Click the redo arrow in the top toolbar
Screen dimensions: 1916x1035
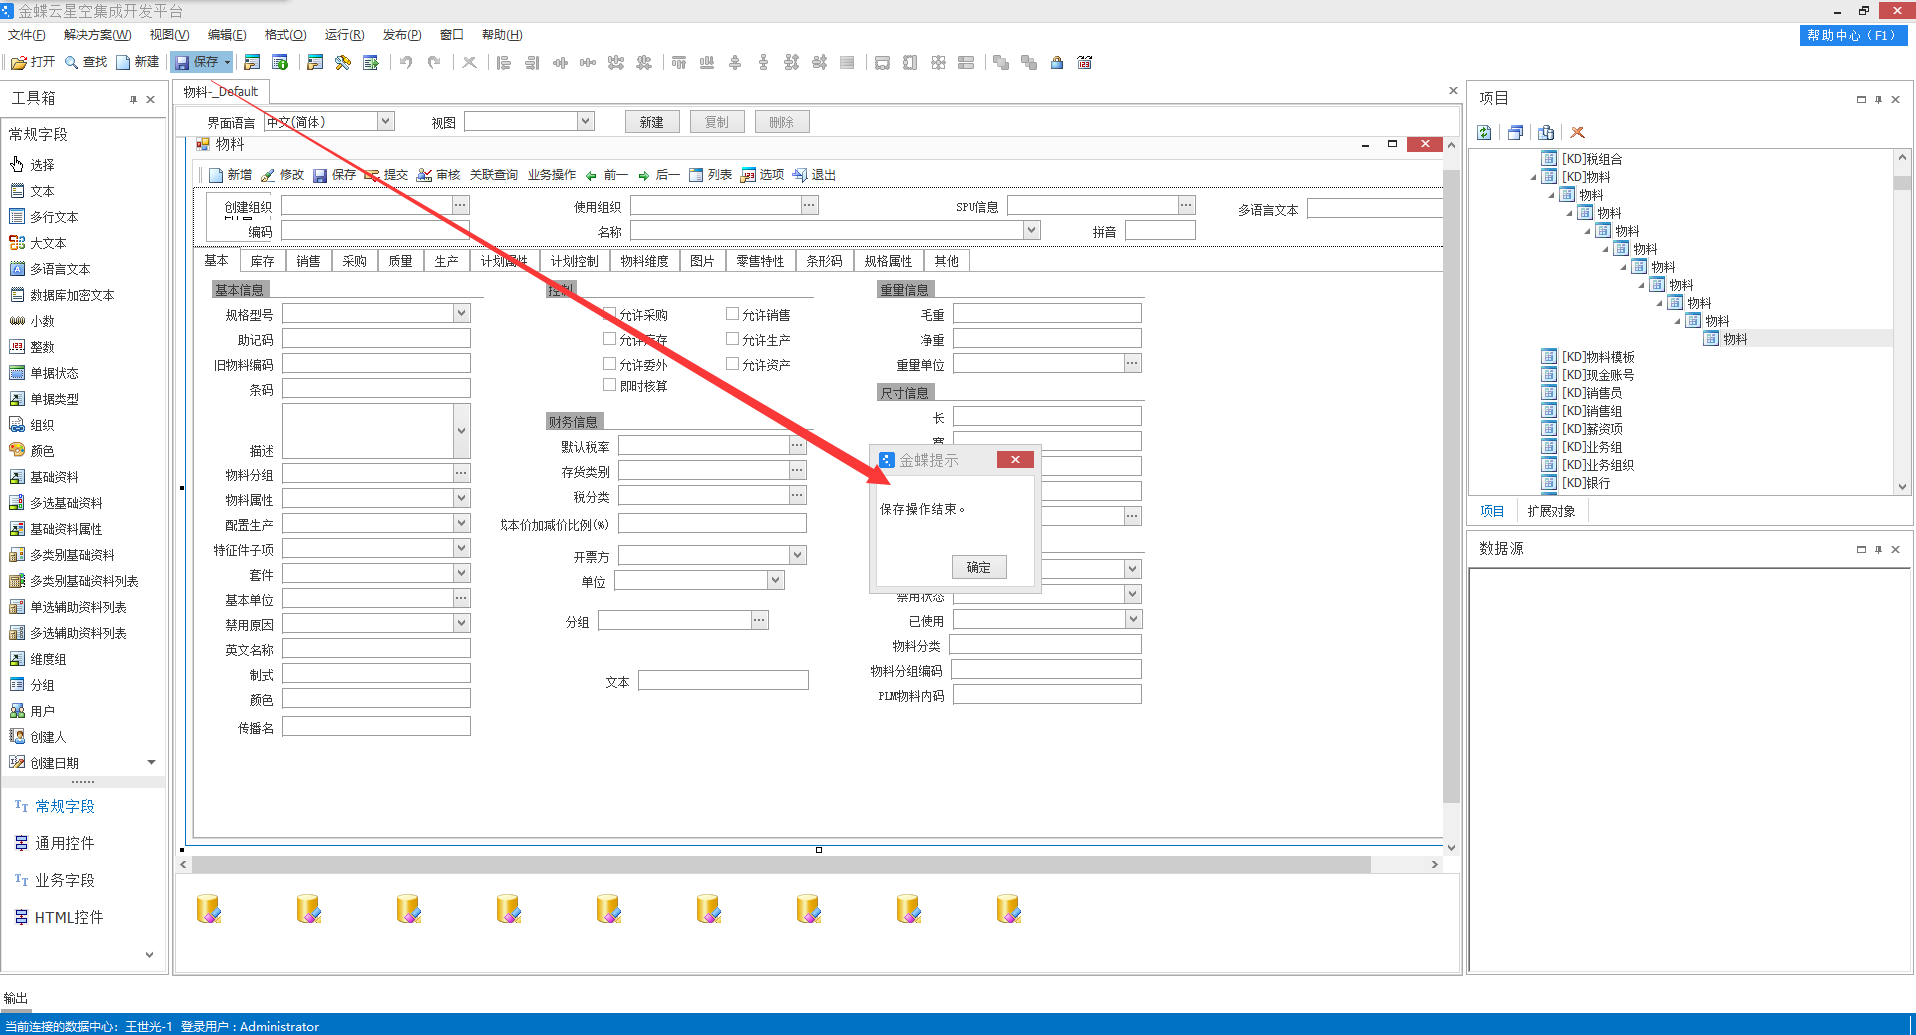tap(434, 62)
